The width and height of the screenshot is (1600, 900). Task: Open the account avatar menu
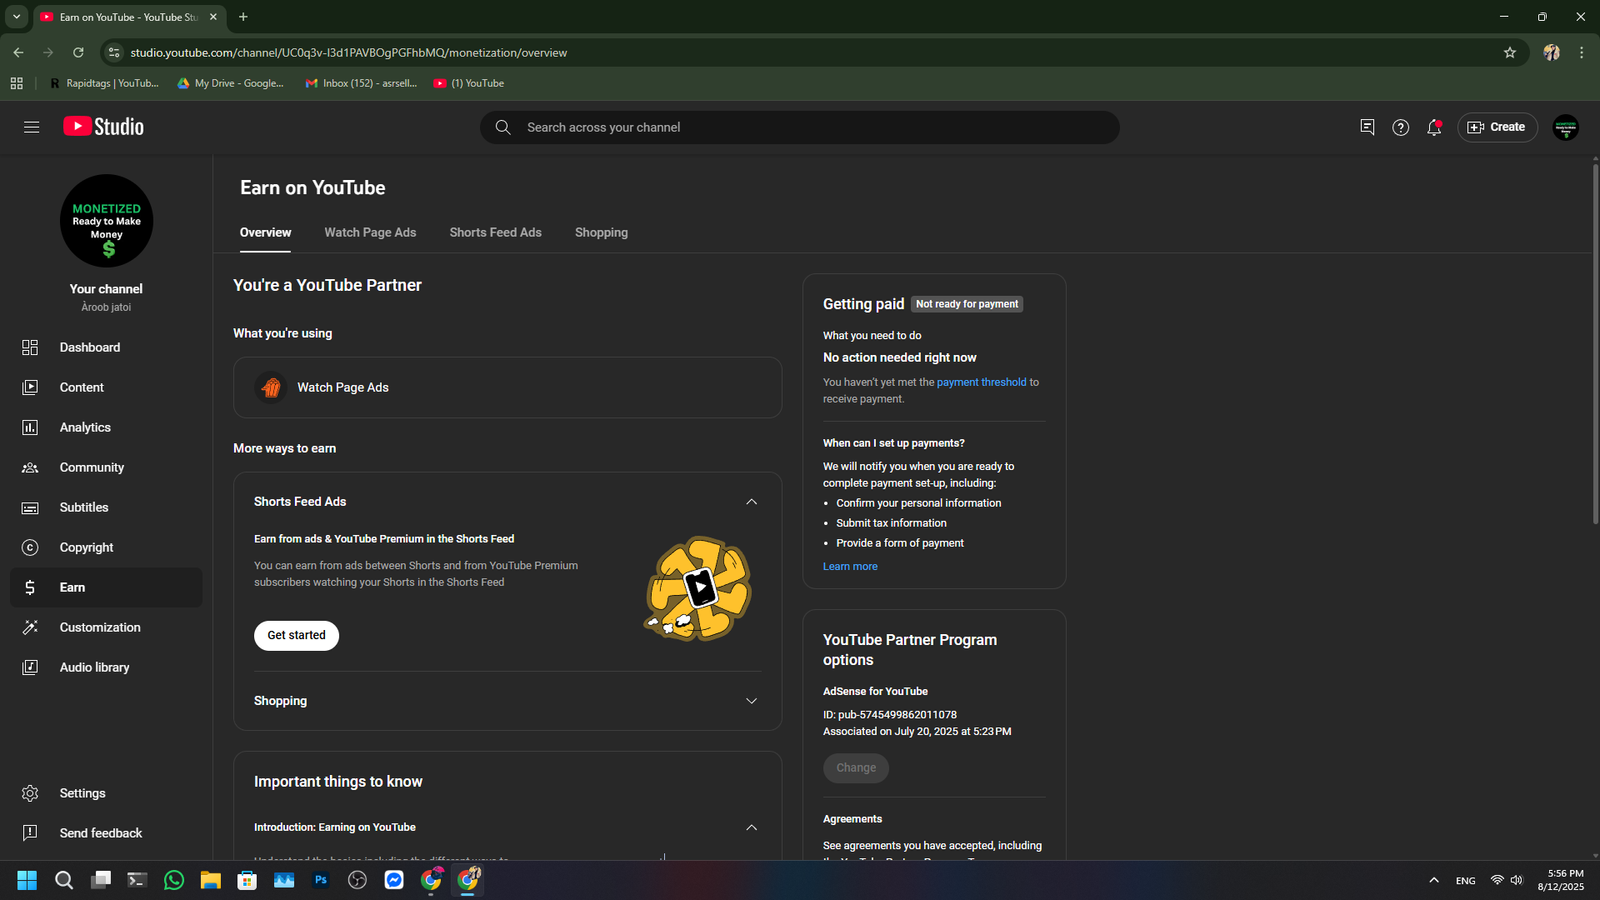tap(1565, 127)
